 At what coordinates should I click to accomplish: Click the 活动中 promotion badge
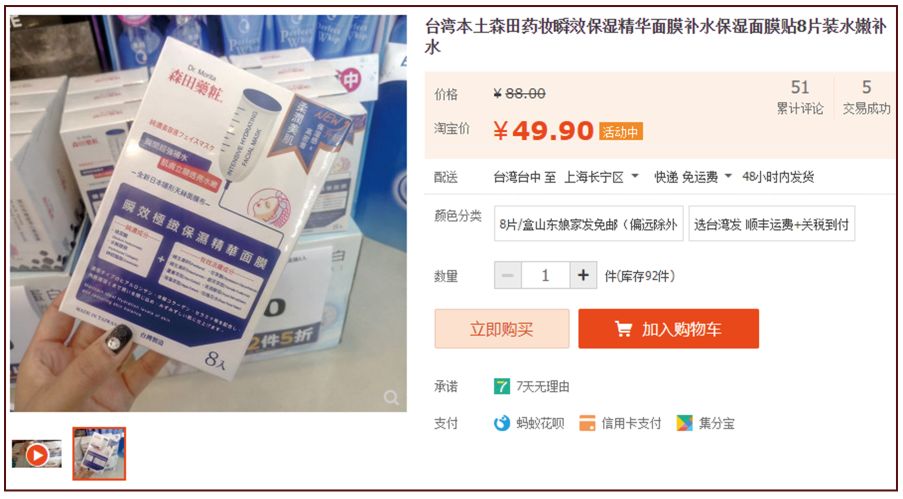tap(620, 132)
